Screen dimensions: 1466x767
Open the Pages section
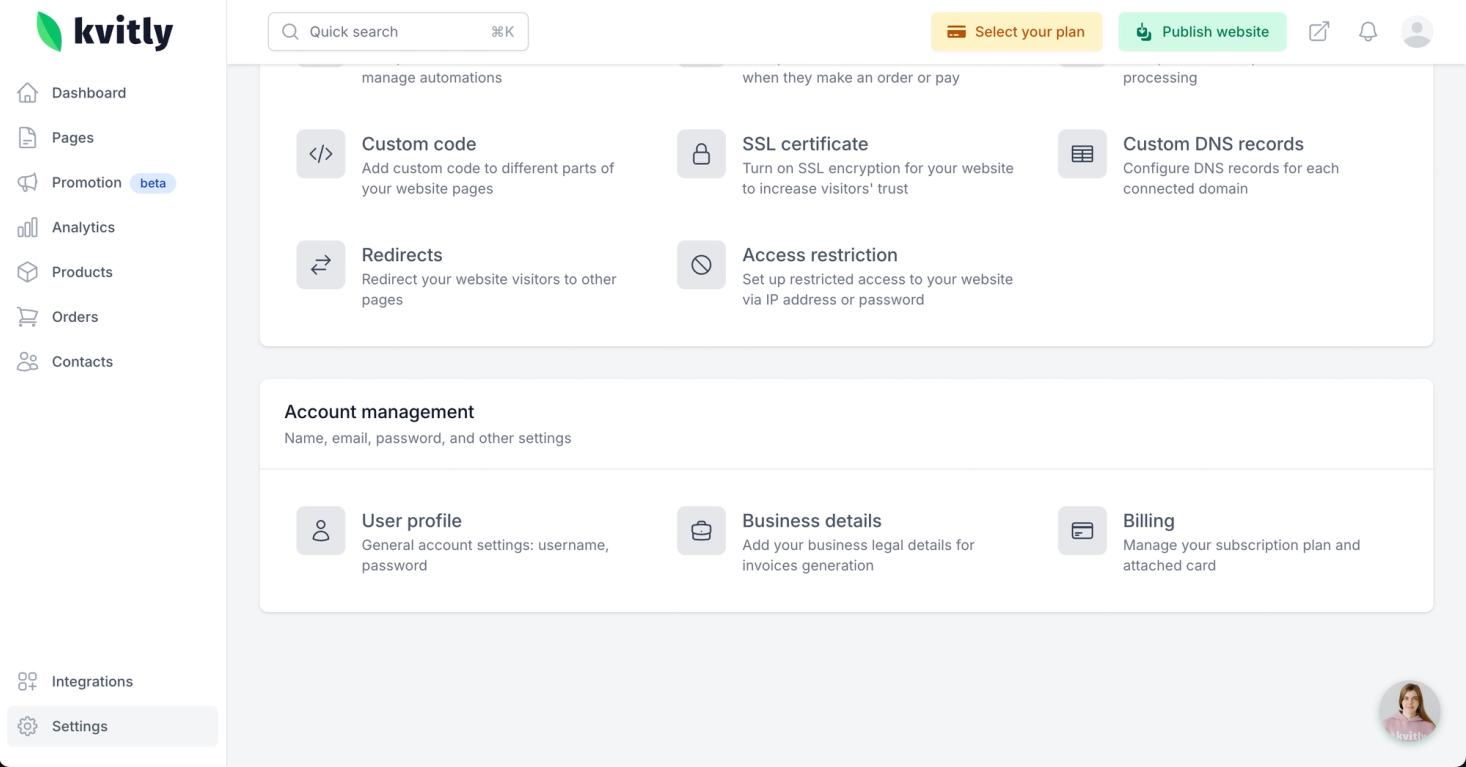[x=72, y=138]
